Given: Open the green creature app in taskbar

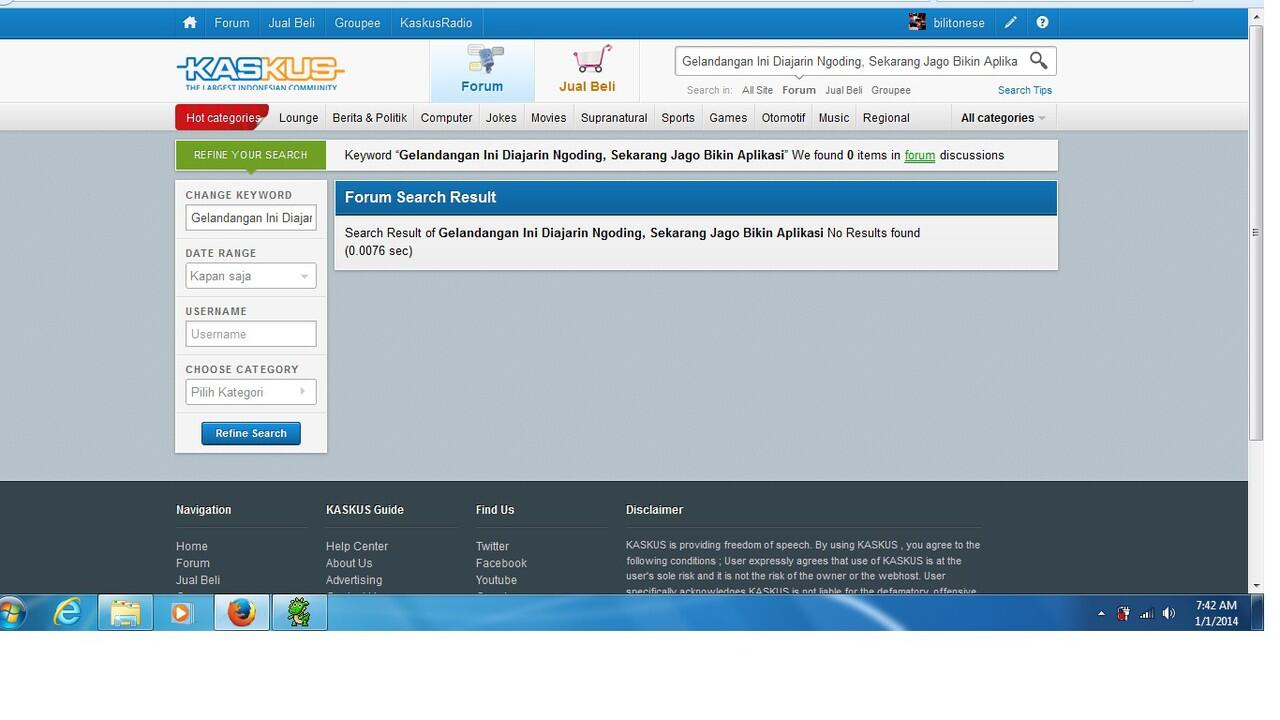Looking at the screenshot, I should (x=299, y=612).
